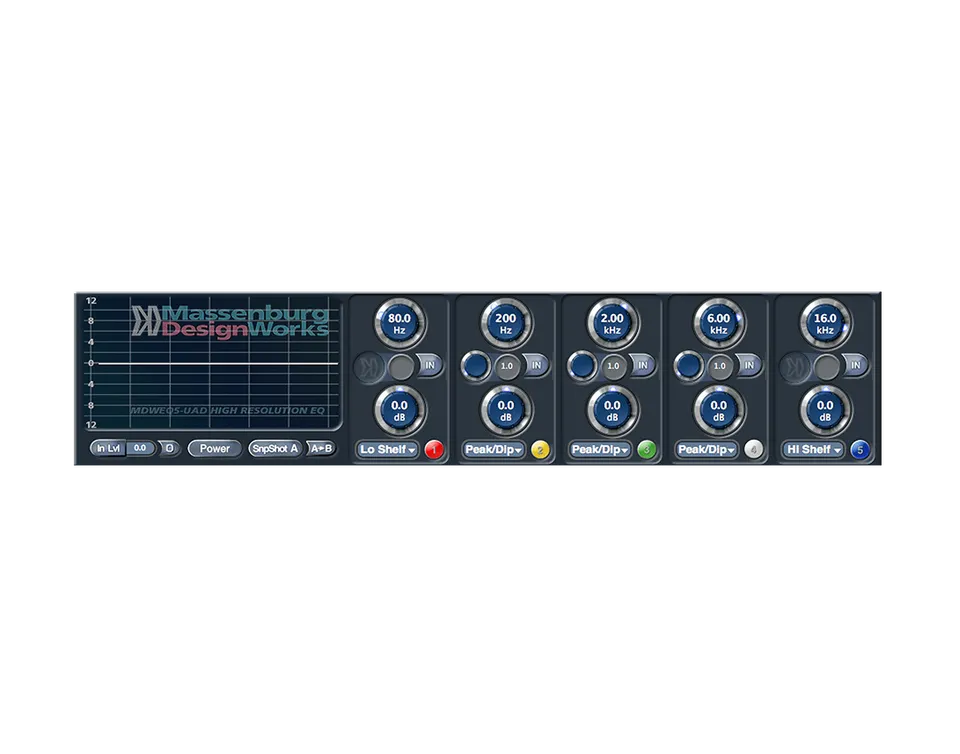
Task: Click the In Lvl 0.0 value field
Action: click(140, 449)
